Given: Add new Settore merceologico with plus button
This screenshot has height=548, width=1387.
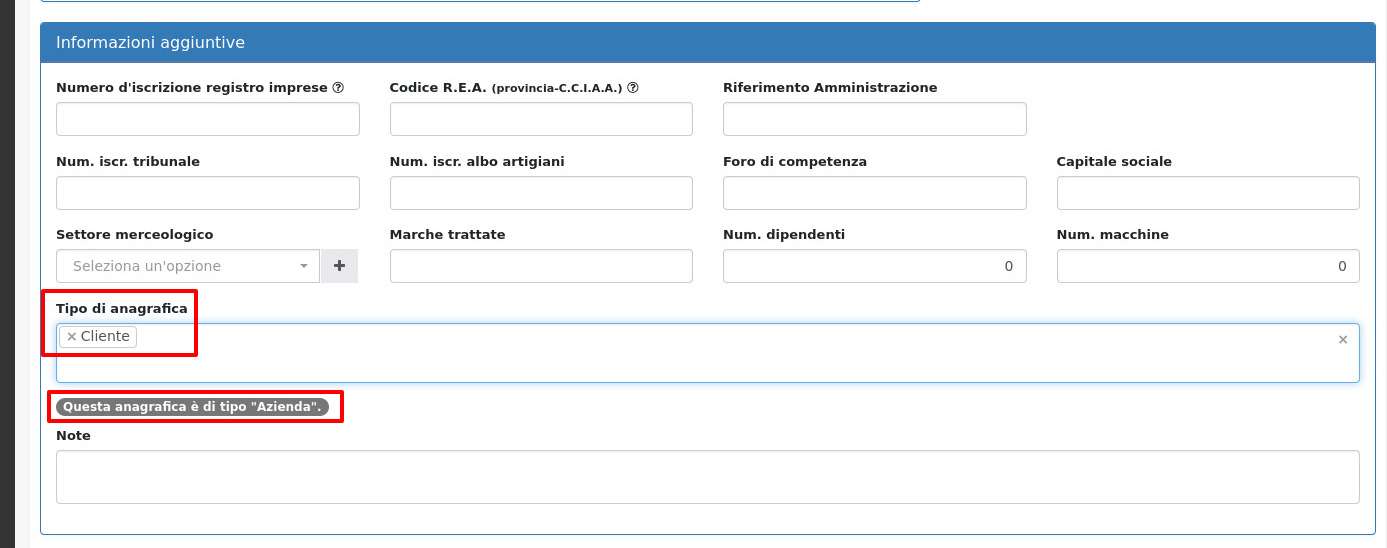Looking at the screenshot, I should [x=339, y=266].
